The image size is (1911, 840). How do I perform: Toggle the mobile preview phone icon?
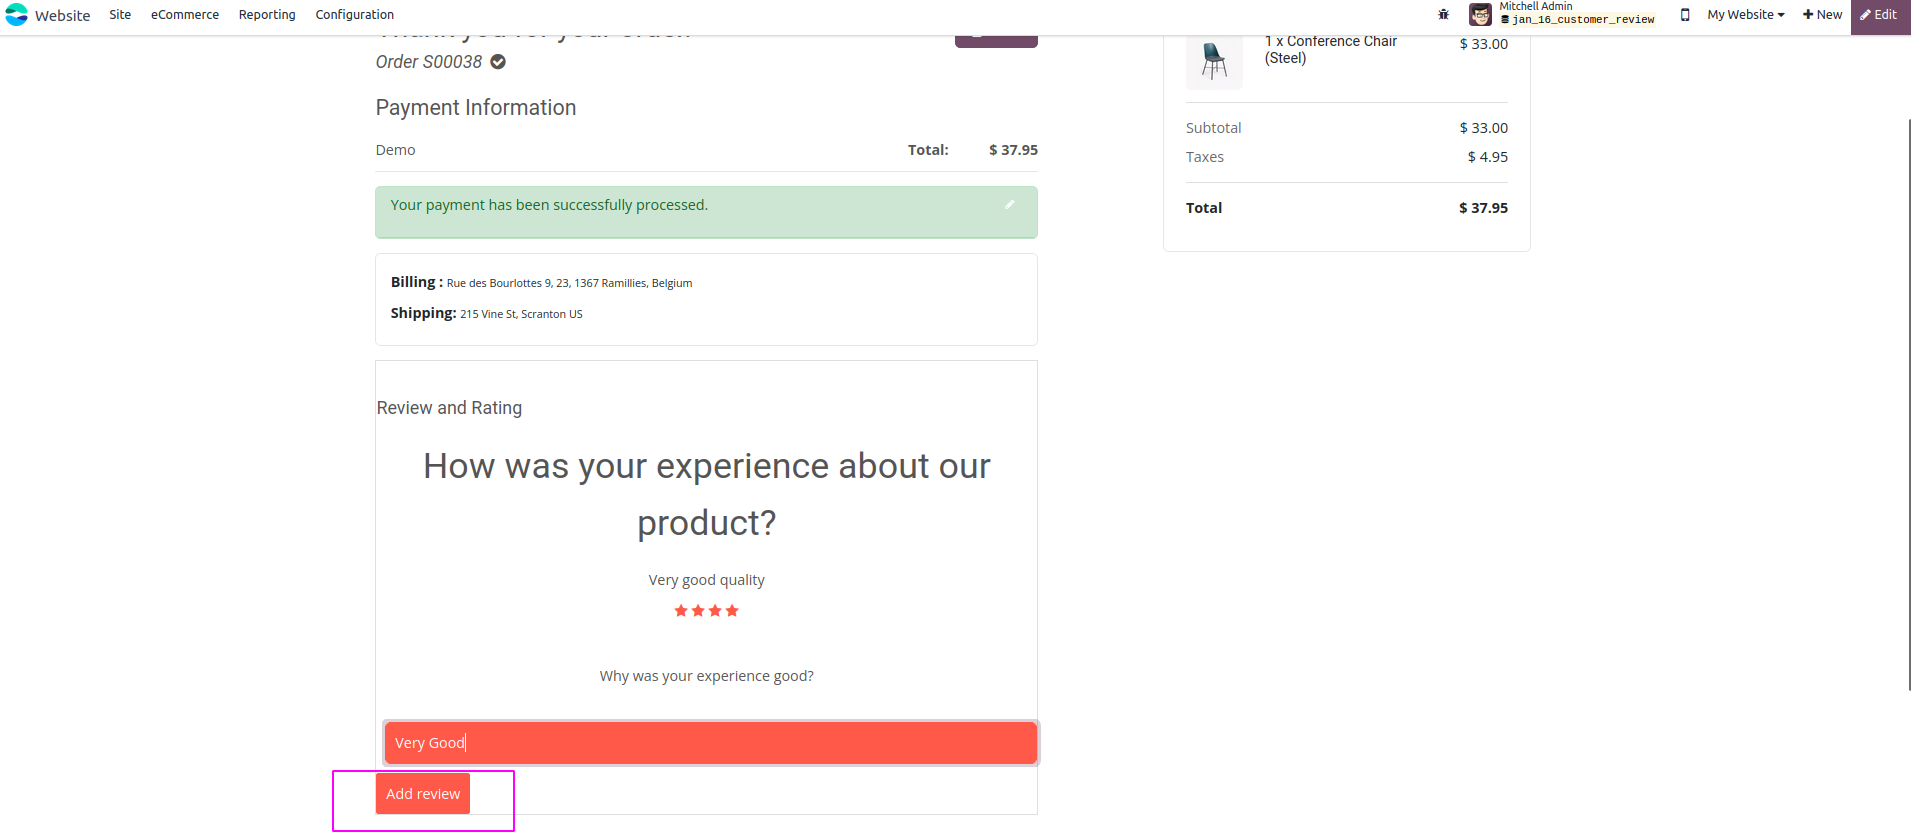click(1685, 15)
